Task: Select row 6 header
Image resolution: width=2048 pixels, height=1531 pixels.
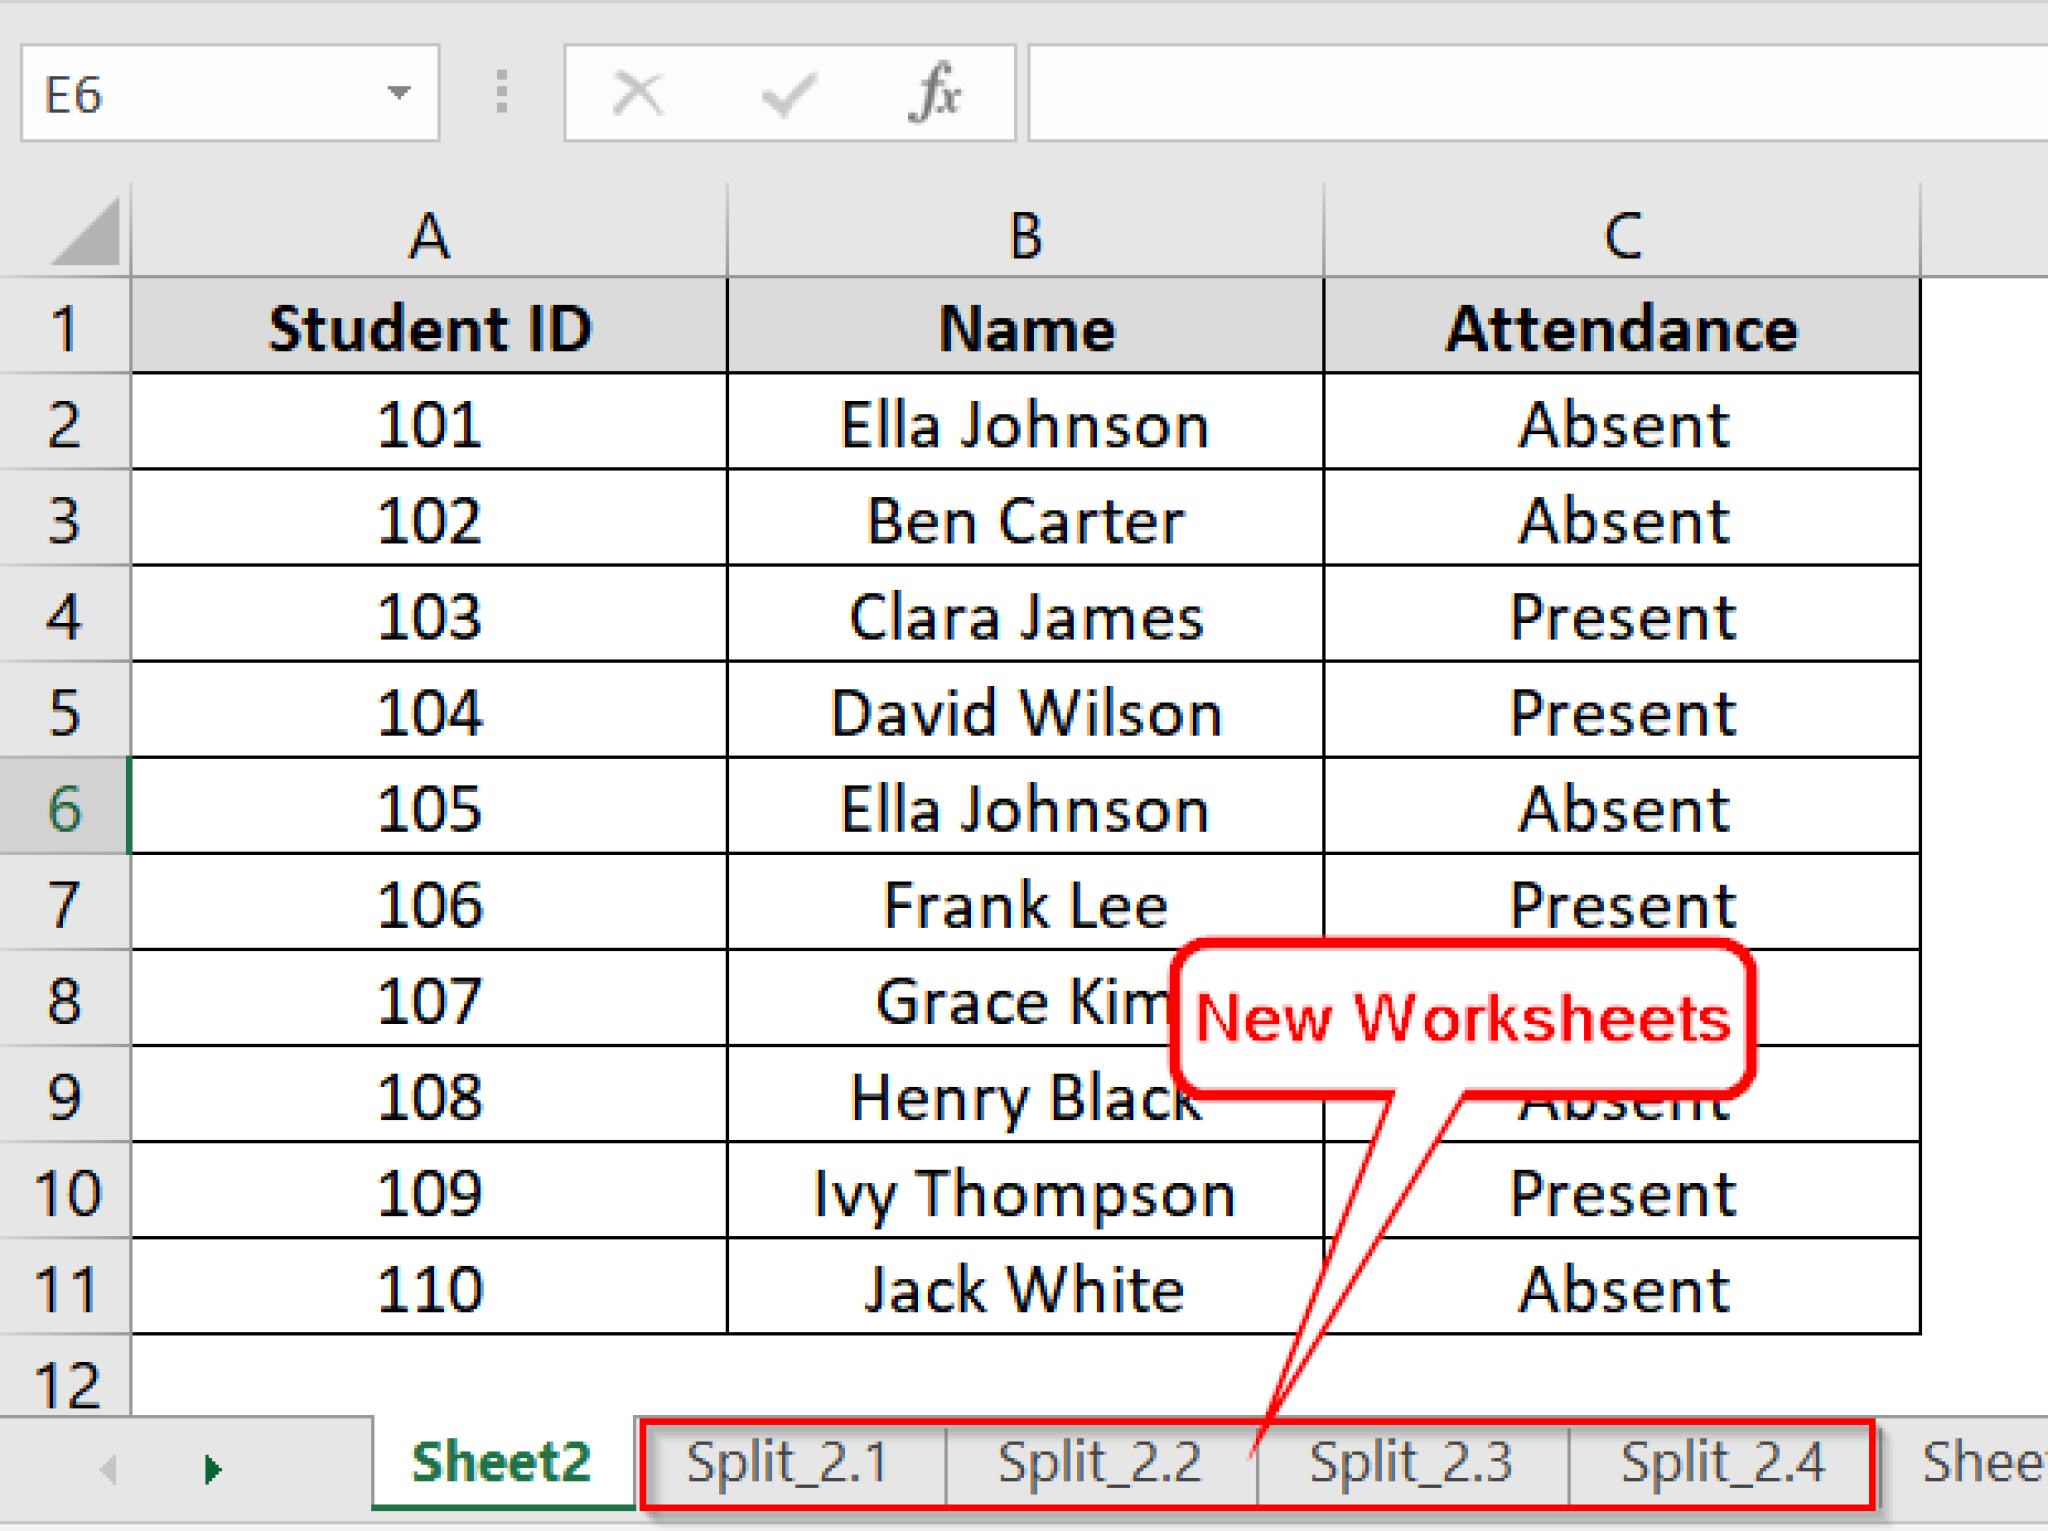Action: pyautogui.click(x=64, y=807)
